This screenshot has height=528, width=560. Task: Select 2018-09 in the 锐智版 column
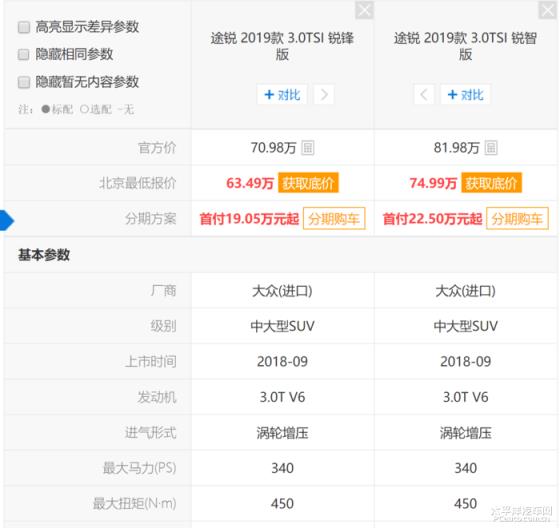[x=465, y=362]
